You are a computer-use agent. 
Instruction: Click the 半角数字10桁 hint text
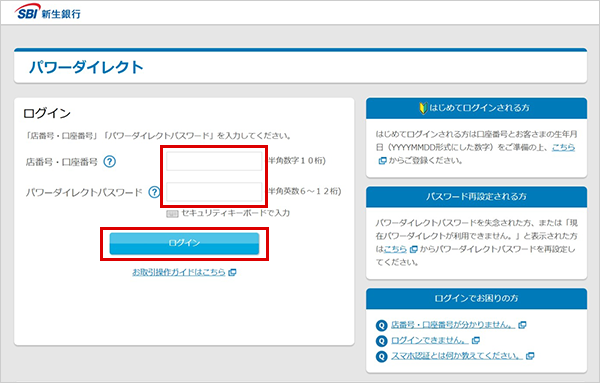(297, 161)
